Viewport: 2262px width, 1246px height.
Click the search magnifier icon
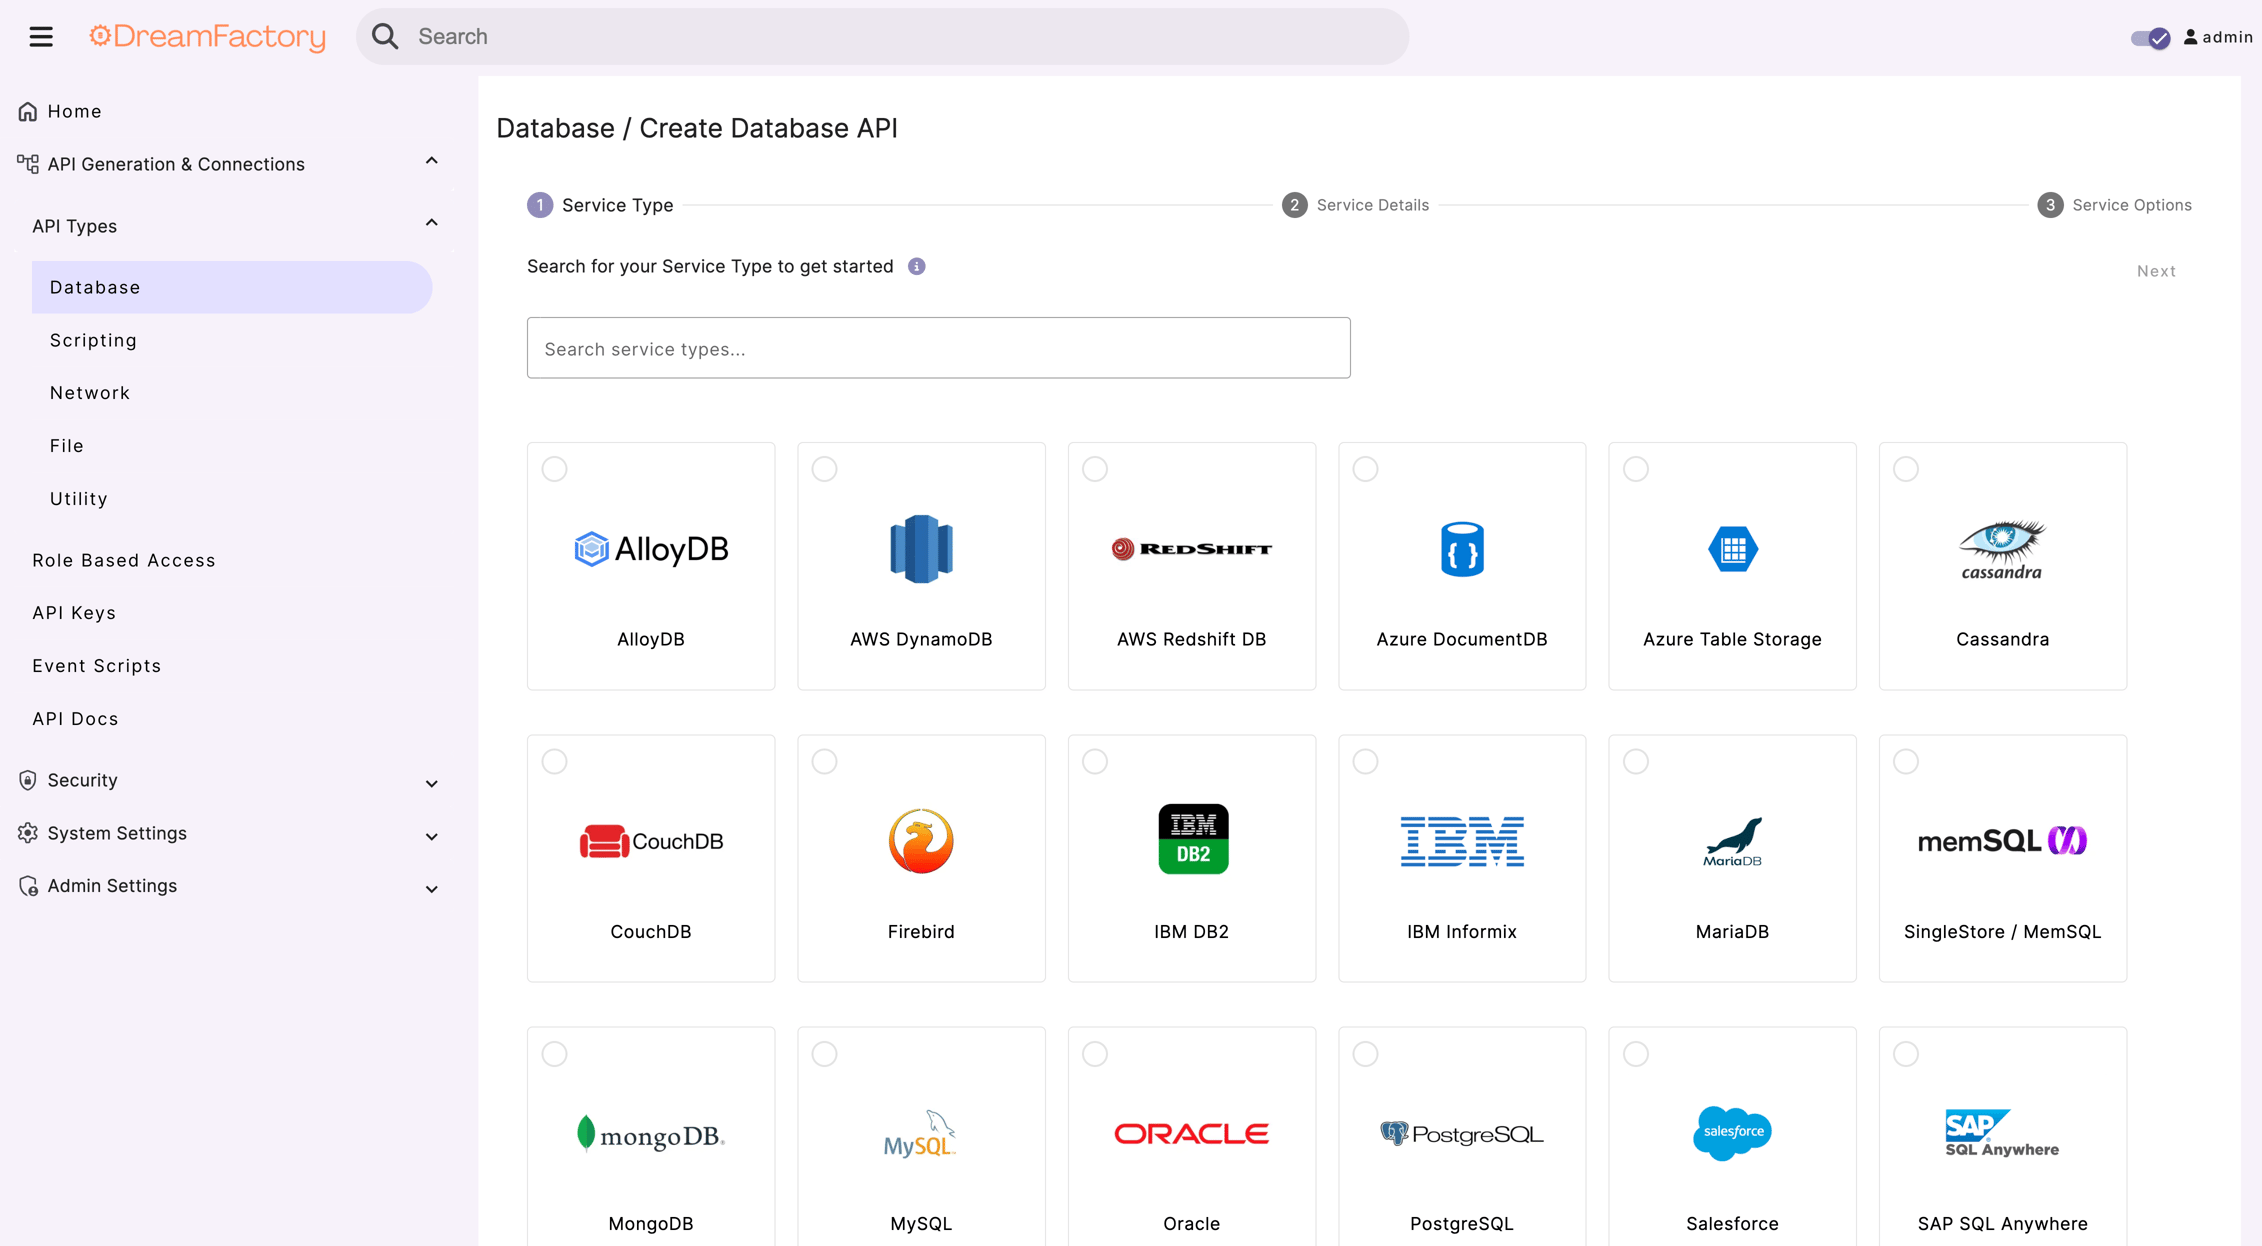[385, 36]
